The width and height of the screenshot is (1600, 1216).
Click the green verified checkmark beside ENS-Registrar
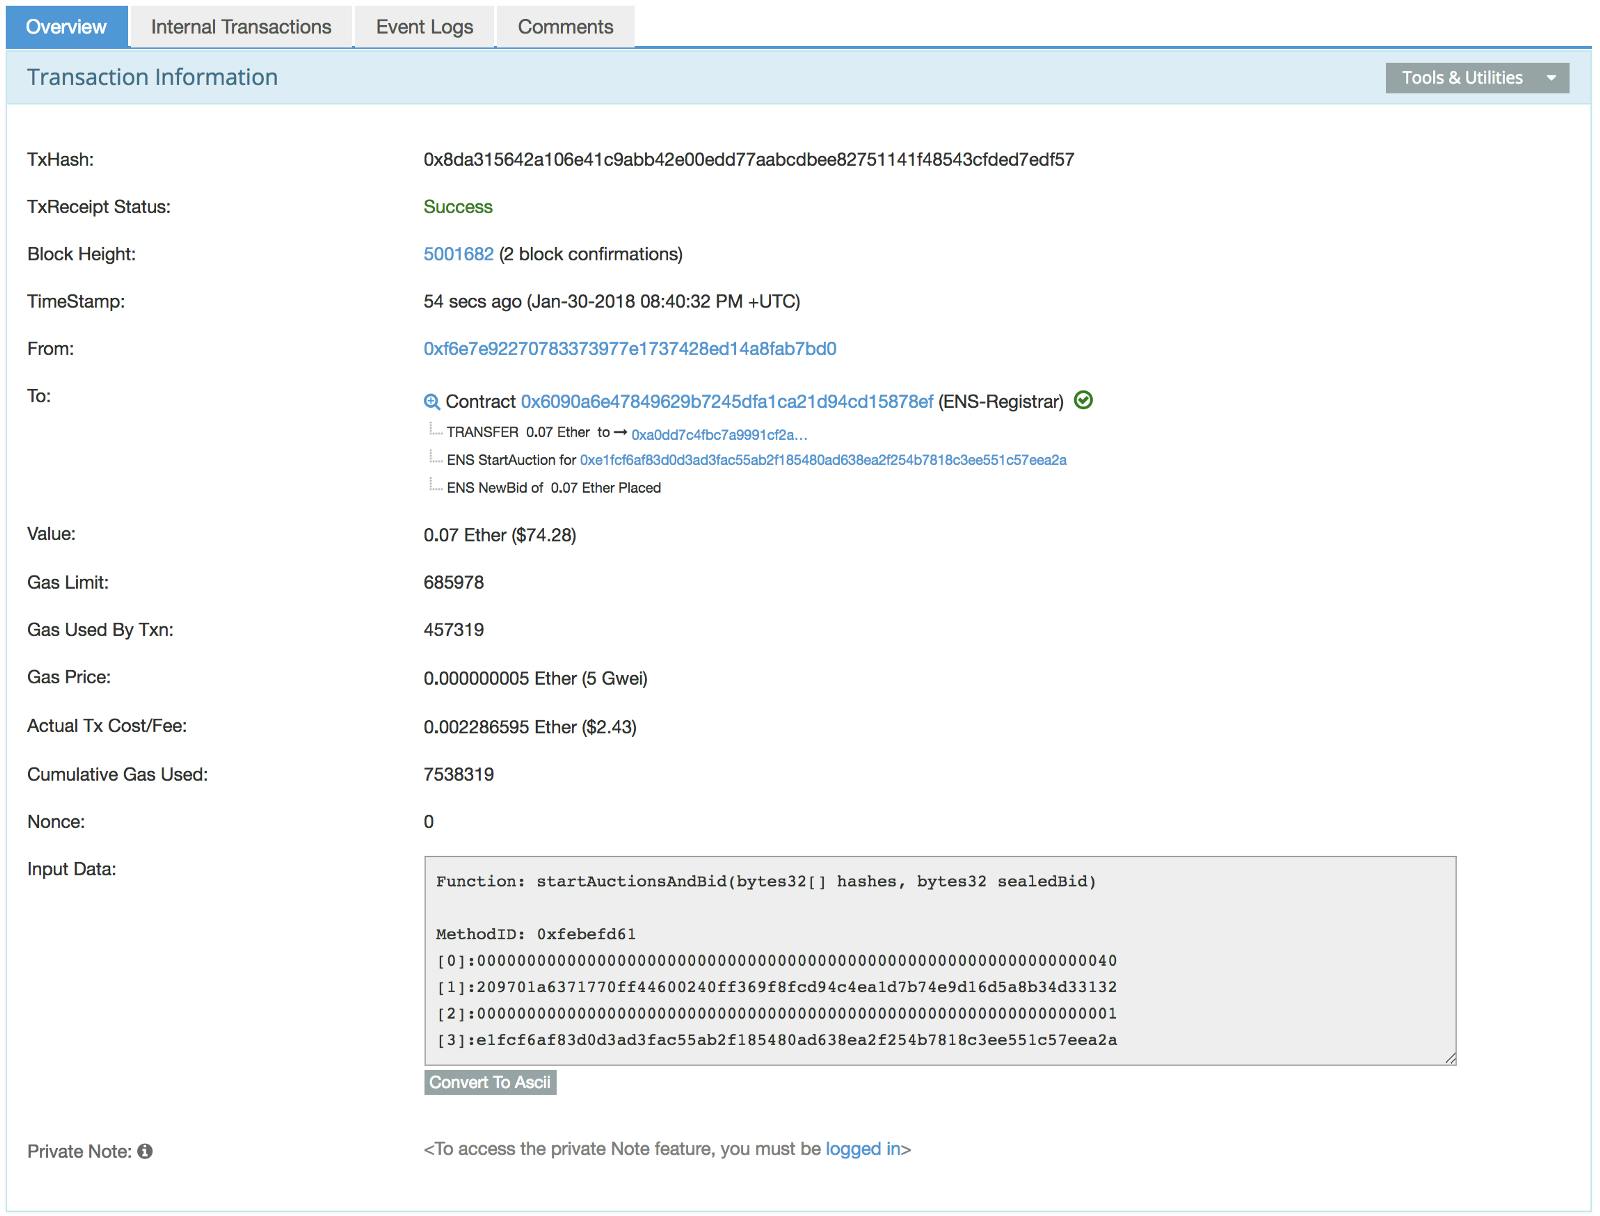1084,401
